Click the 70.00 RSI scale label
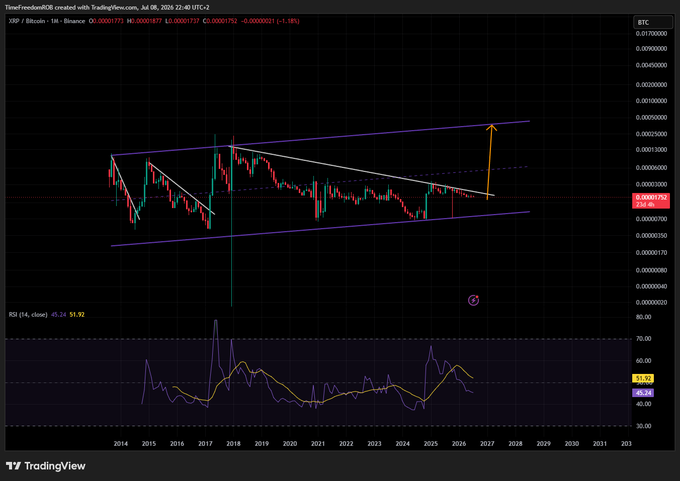 (644, 339)
